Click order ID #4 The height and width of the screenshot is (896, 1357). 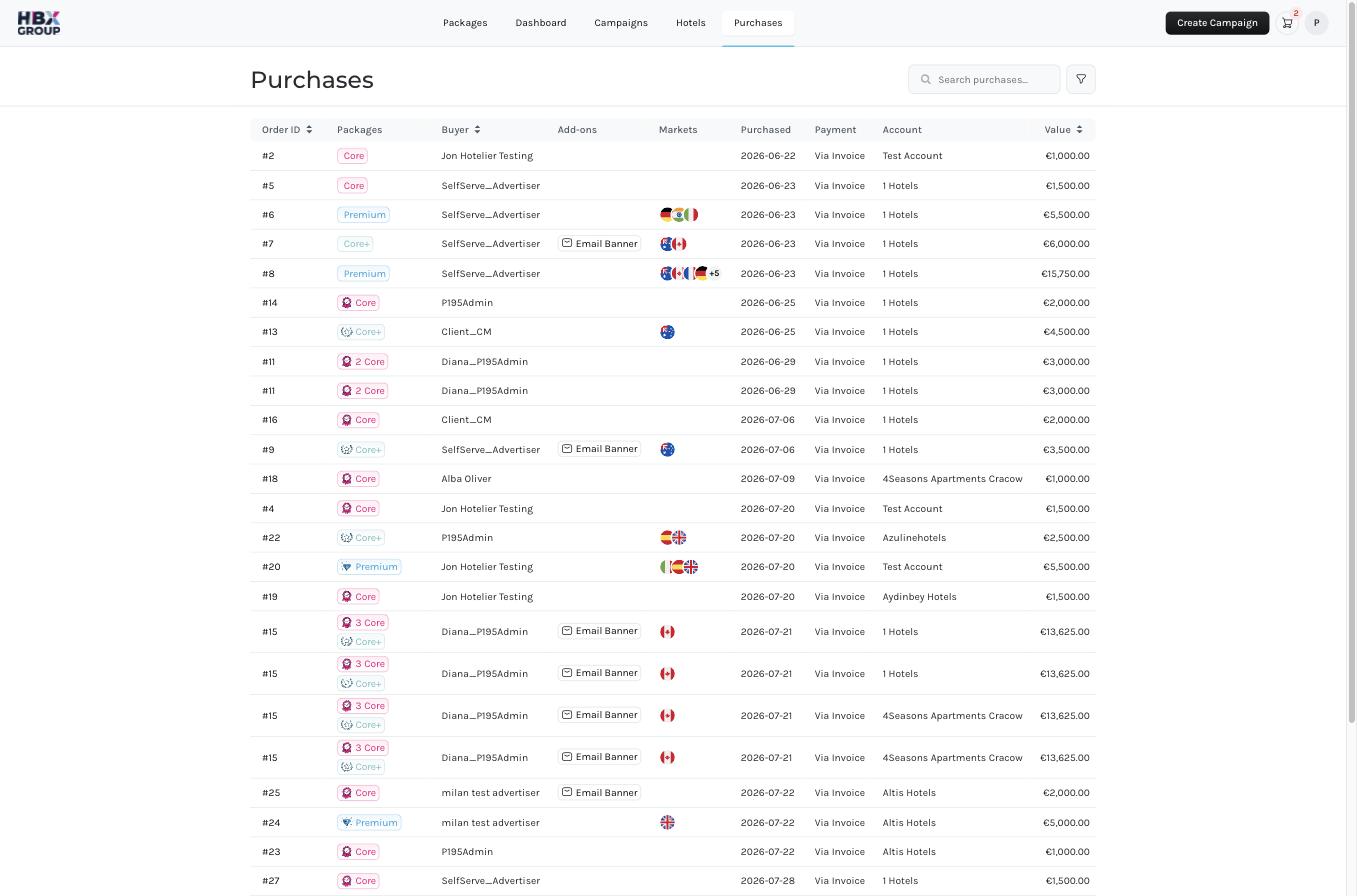pyautogui.click(x=268, y=509)
